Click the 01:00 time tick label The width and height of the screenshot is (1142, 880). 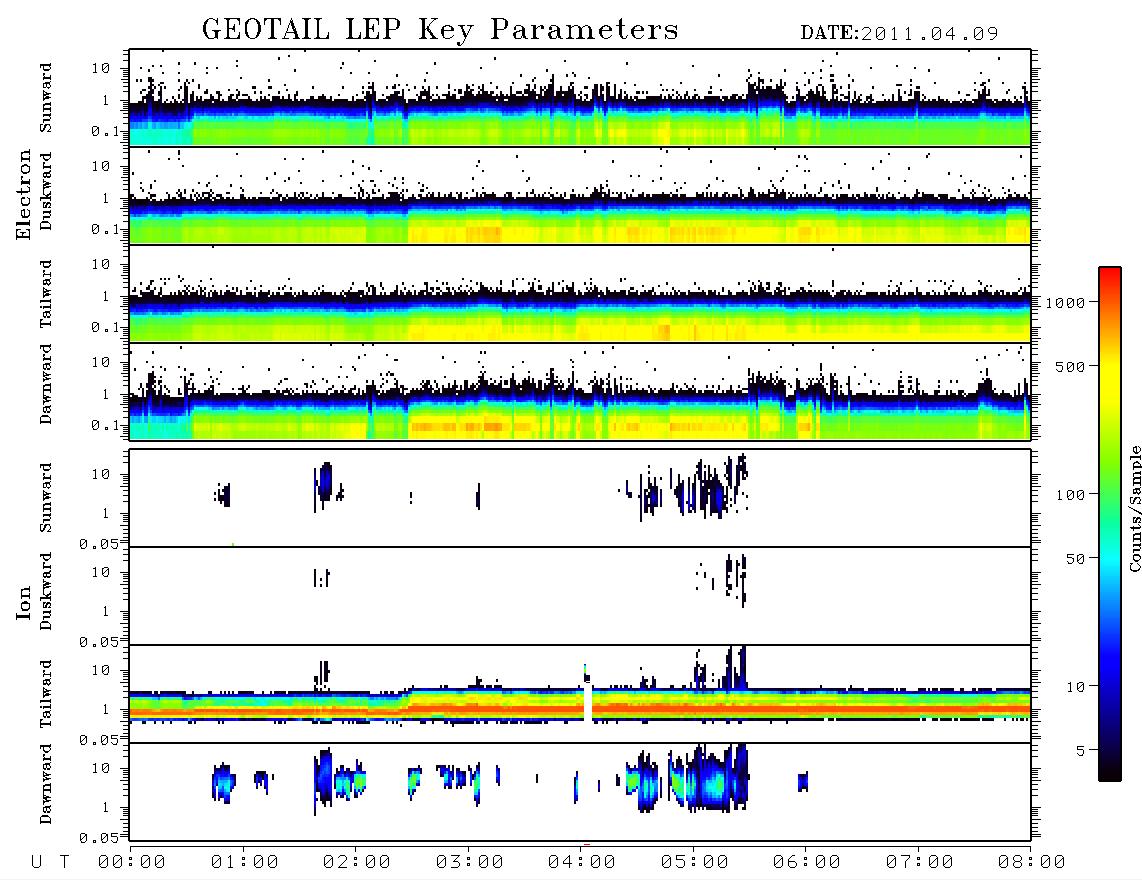tap(245, 863)
